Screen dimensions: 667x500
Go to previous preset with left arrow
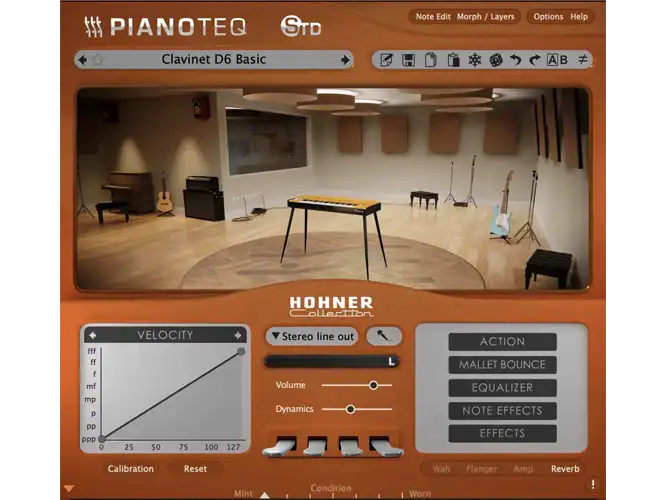(83, 60)
